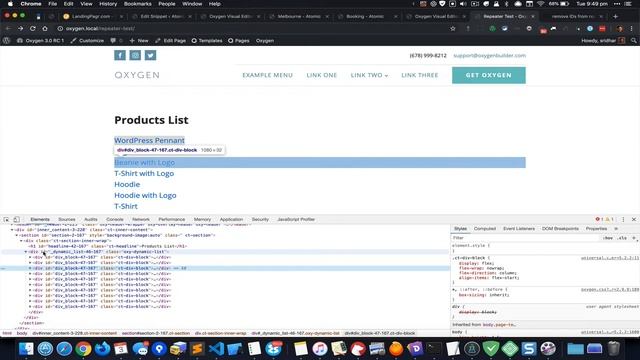Close the Repeater Test tab
640x360 pixels.
533,16
